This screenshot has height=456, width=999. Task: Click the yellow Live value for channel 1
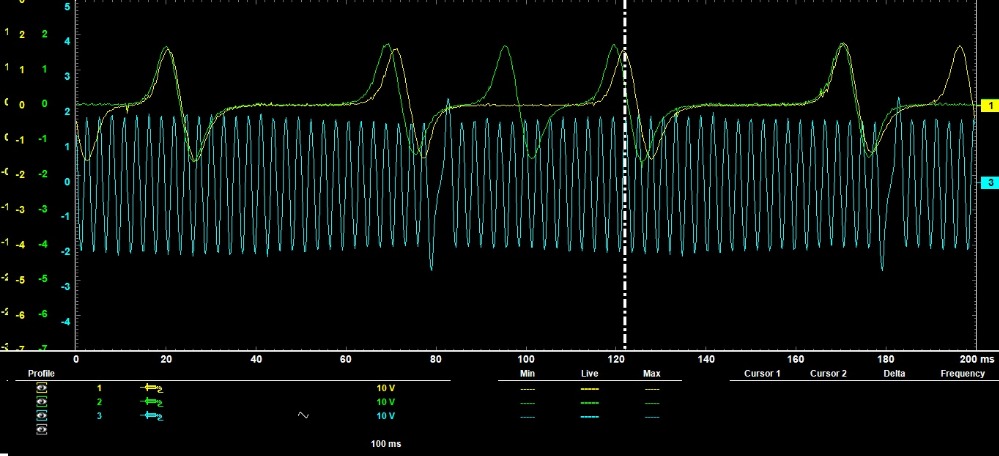pos(589,387)
